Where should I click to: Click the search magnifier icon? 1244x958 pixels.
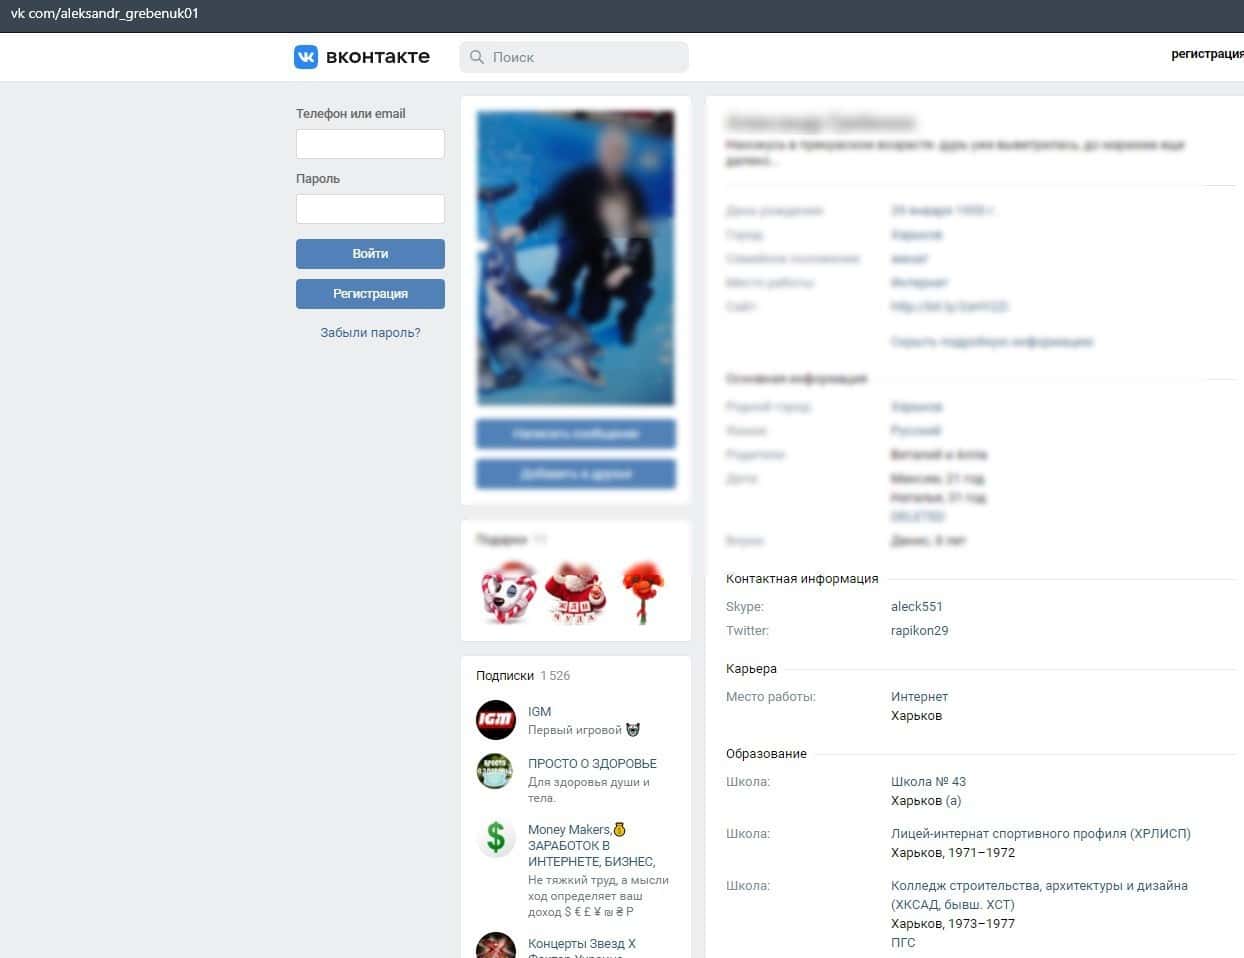(477, 57)
